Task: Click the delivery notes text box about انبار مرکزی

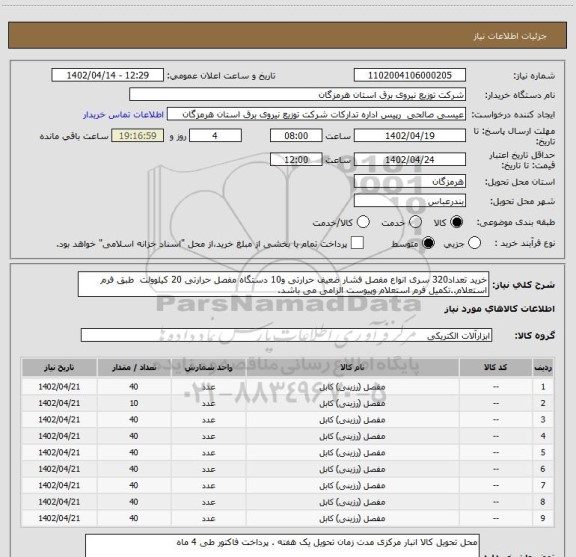Action: point(282,546)
